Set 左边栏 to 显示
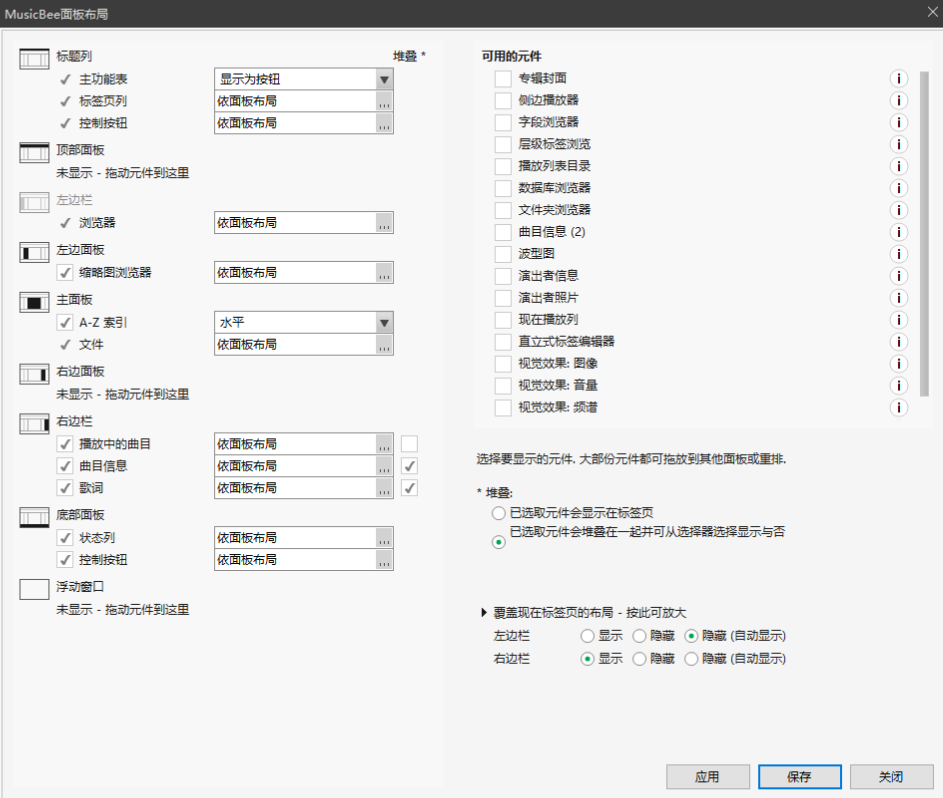The width and height of the screenshot is (943, 798). click(588, 636)
